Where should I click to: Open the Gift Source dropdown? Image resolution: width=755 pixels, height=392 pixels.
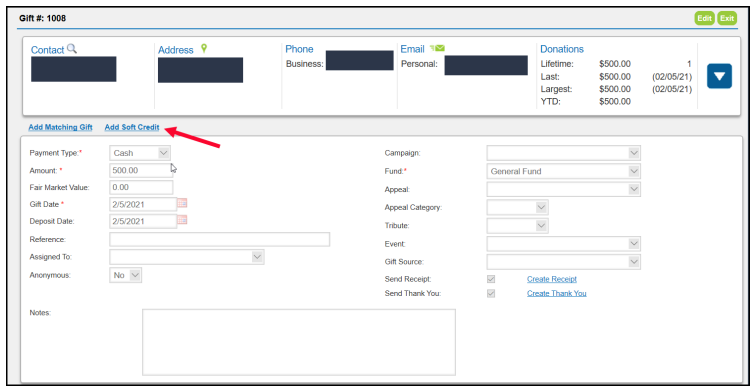pyautogui.click(x=563, y=262)
